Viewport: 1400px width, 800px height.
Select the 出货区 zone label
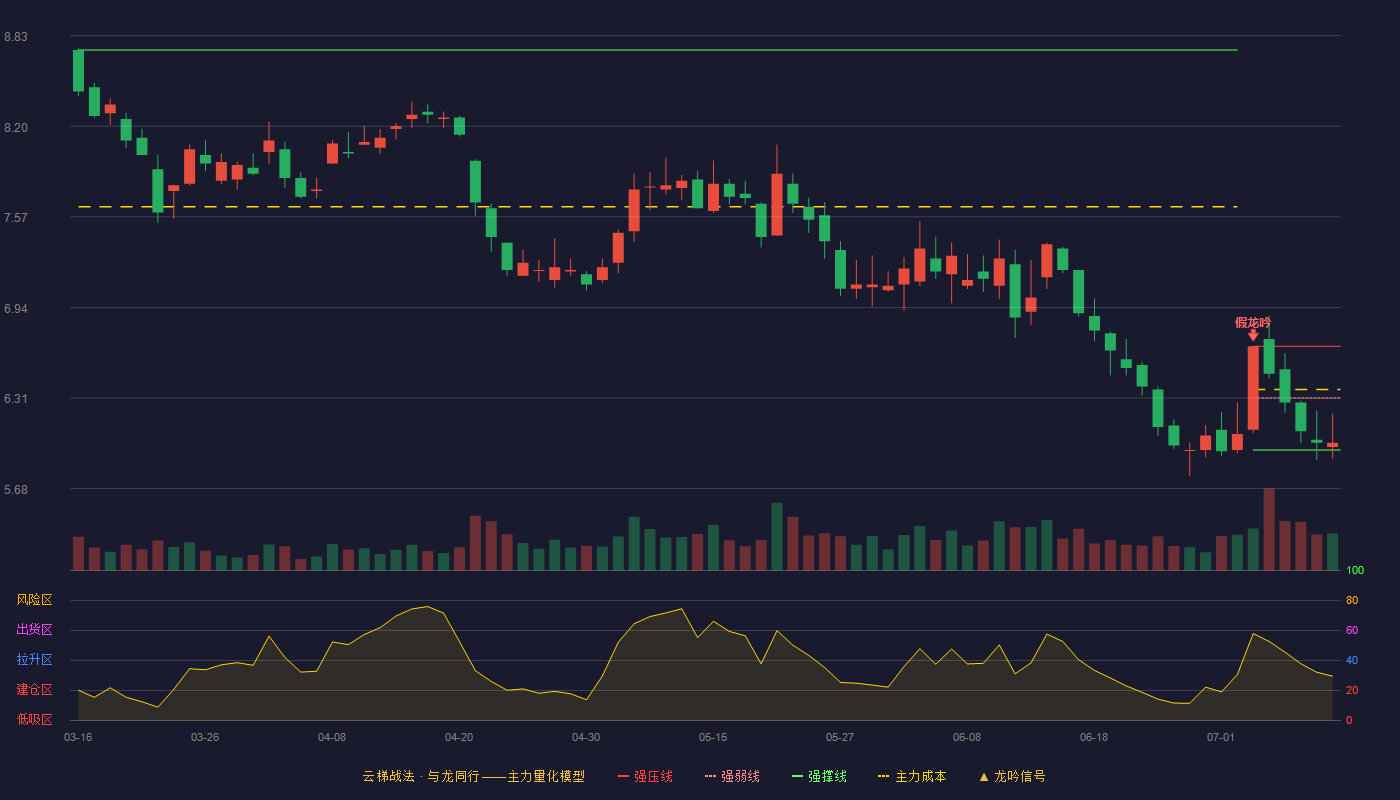(35, 630)
